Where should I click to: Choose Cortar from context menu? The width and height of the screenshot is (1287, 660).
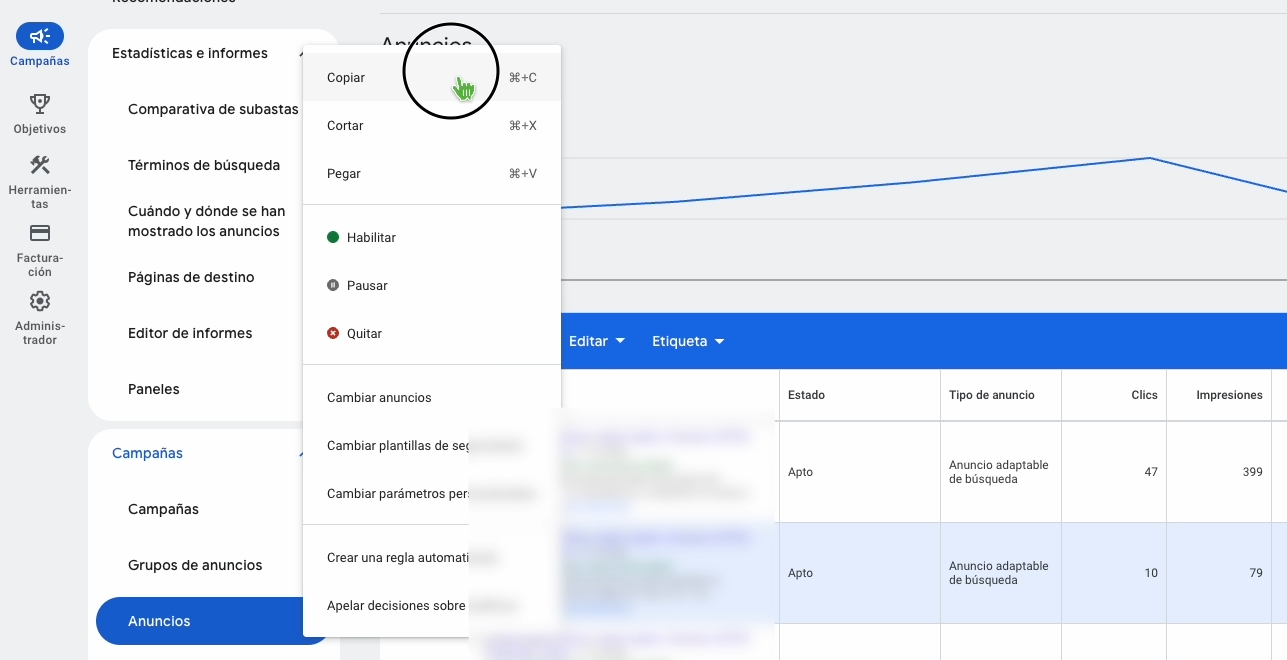(x=432, y=125)
